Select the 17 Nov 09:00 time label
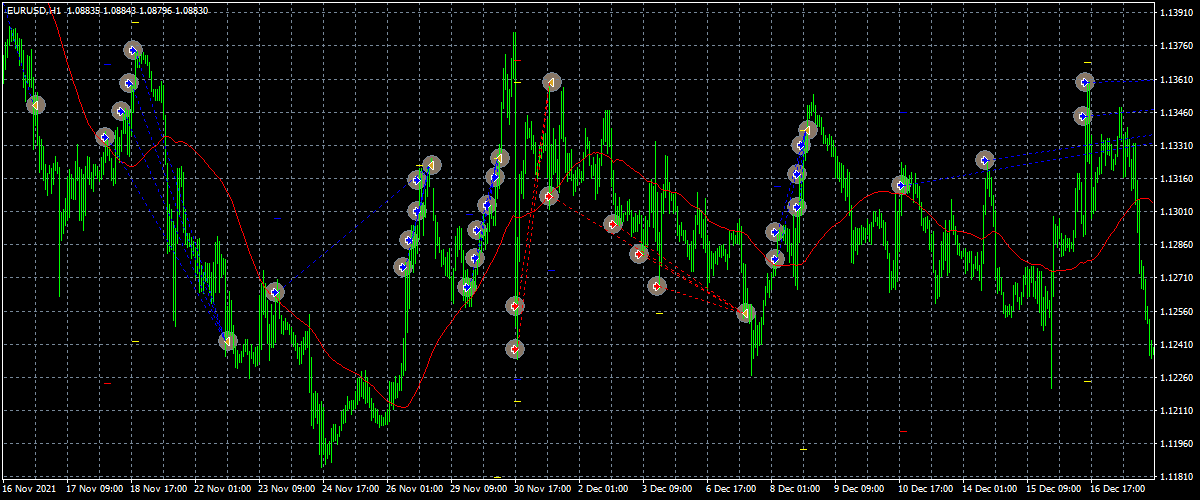This screenshot has height=500, width=1200. [95, 490]
